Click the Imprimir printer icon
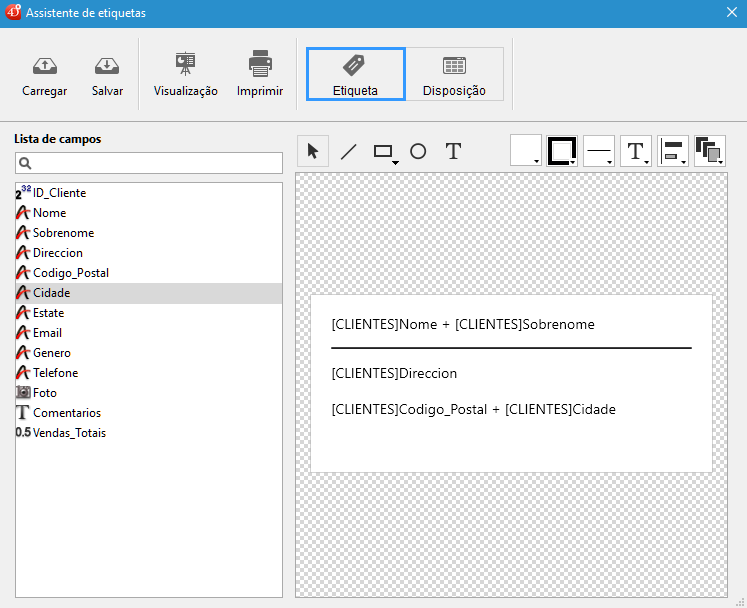The width and height of the screenshot is (747, 608). (260, 64)
